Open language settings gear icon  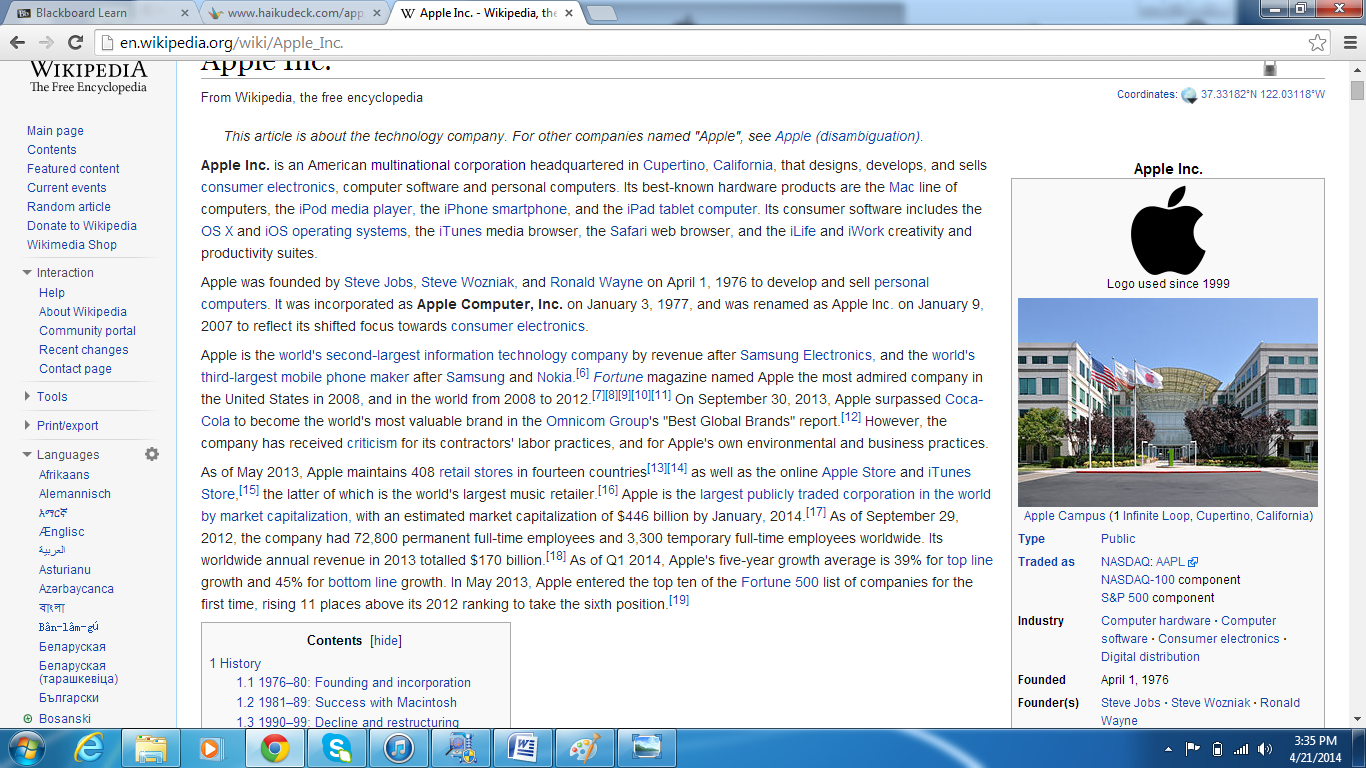[x=152, y=454]
